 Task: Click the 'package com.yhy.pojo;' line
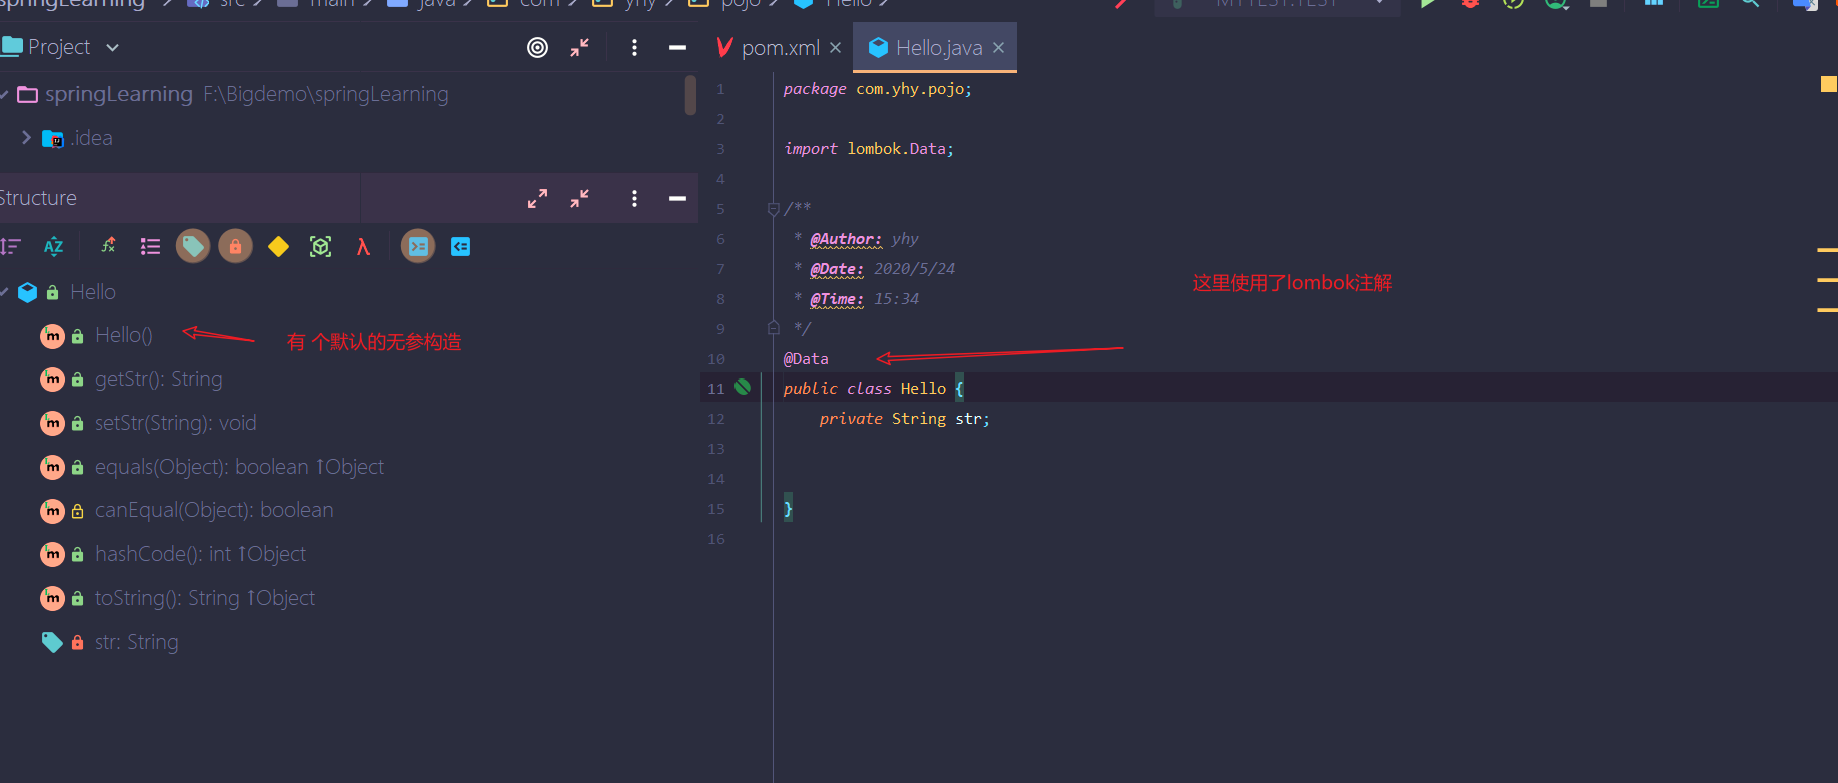pyautogui.click(x=878, y=89)
